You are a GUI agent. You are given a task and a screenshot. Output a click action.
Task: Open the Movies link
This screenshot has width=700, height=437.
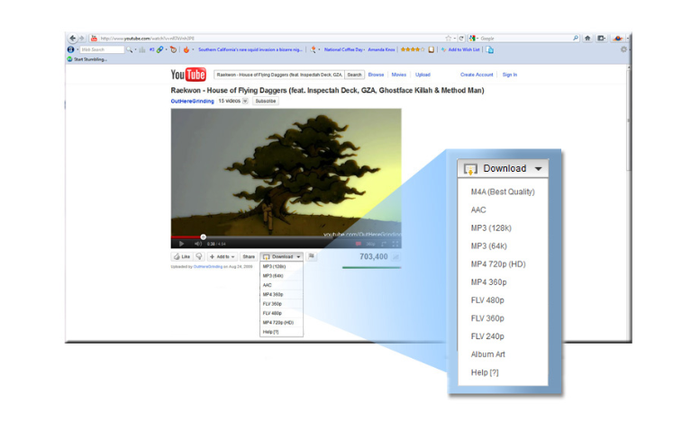tap(399, 75)
